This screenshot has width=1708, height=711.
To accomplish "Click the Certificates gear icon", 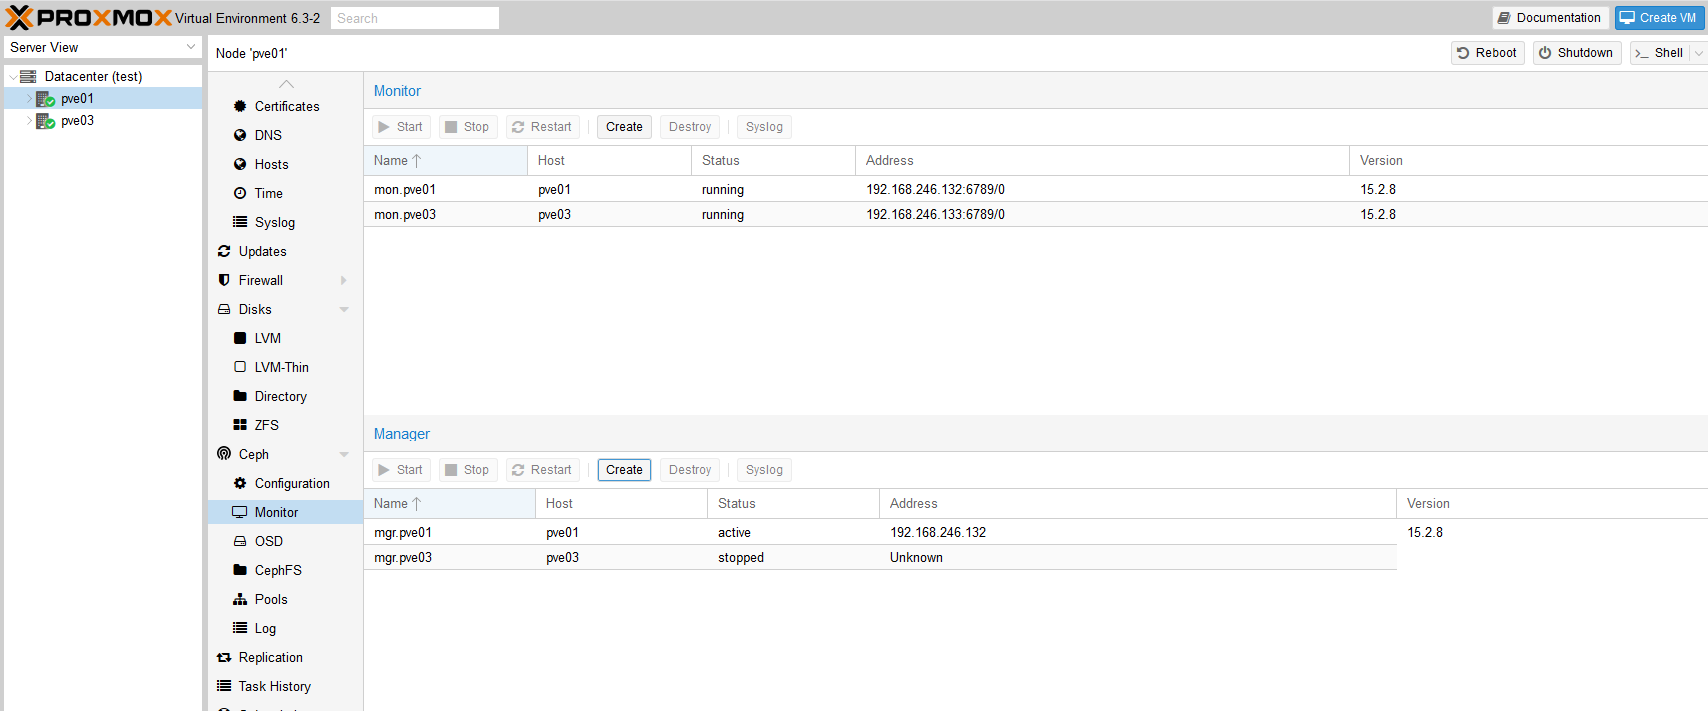I will [x=240, y=106].
